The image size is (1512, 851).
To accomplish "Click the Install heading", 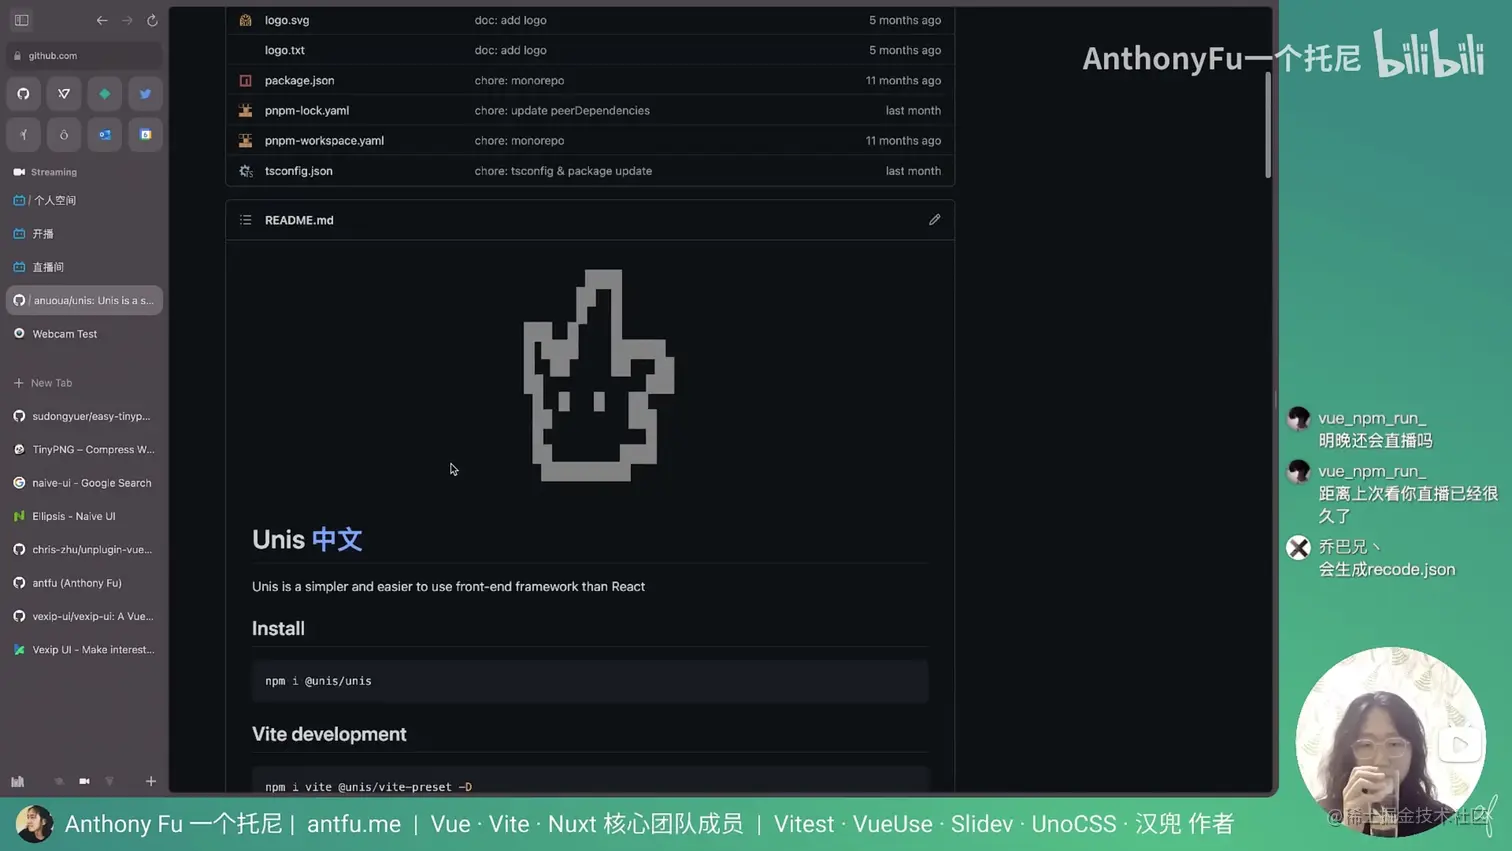I will [278, 628].
